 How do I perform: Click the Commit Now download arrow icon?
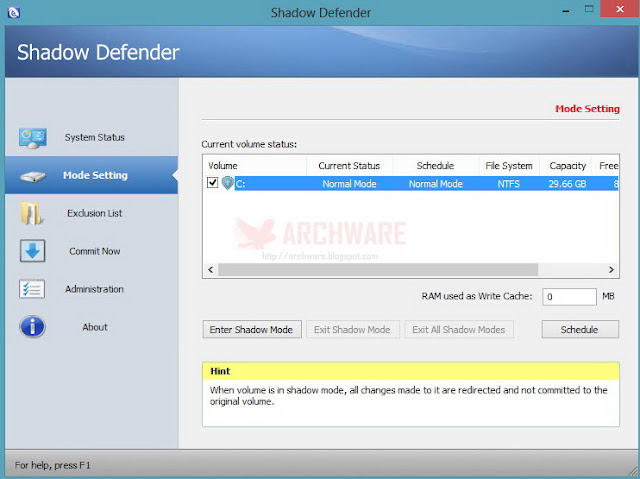click(x=32, y=251)
